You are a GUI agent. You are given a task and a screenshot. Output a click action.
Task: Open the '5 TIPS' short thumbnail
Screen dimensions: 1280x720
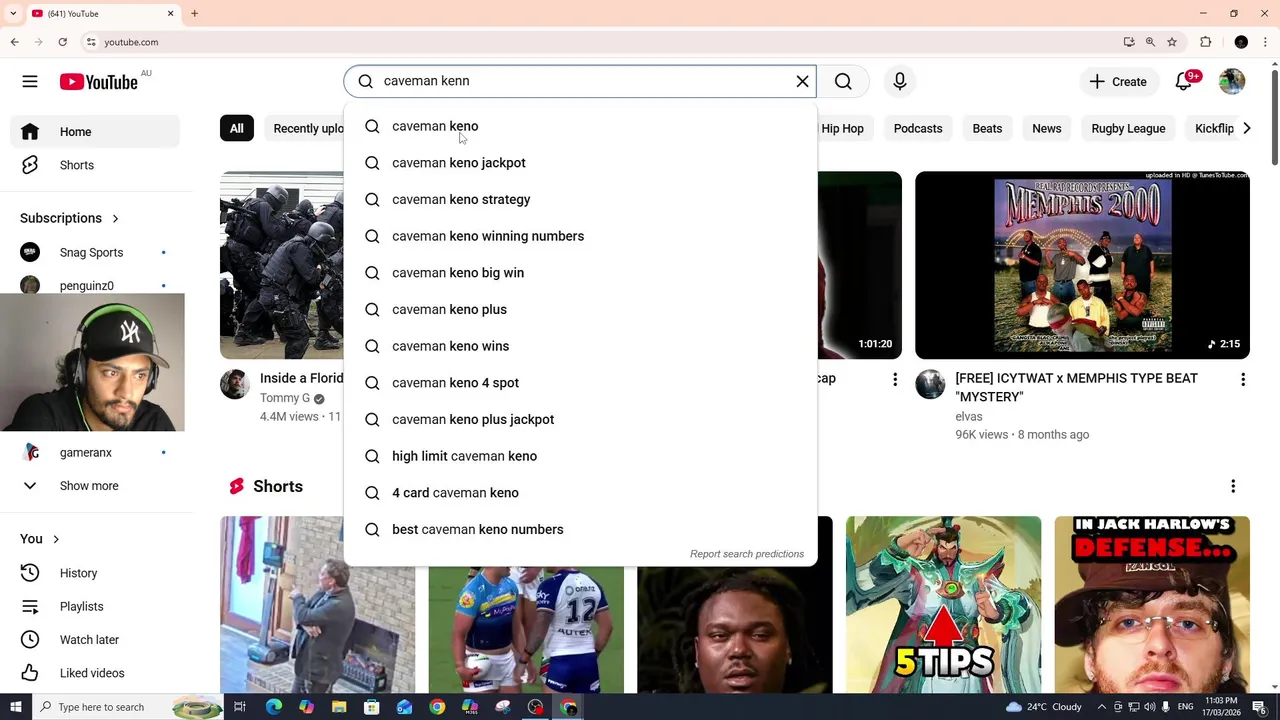(943, 604)
